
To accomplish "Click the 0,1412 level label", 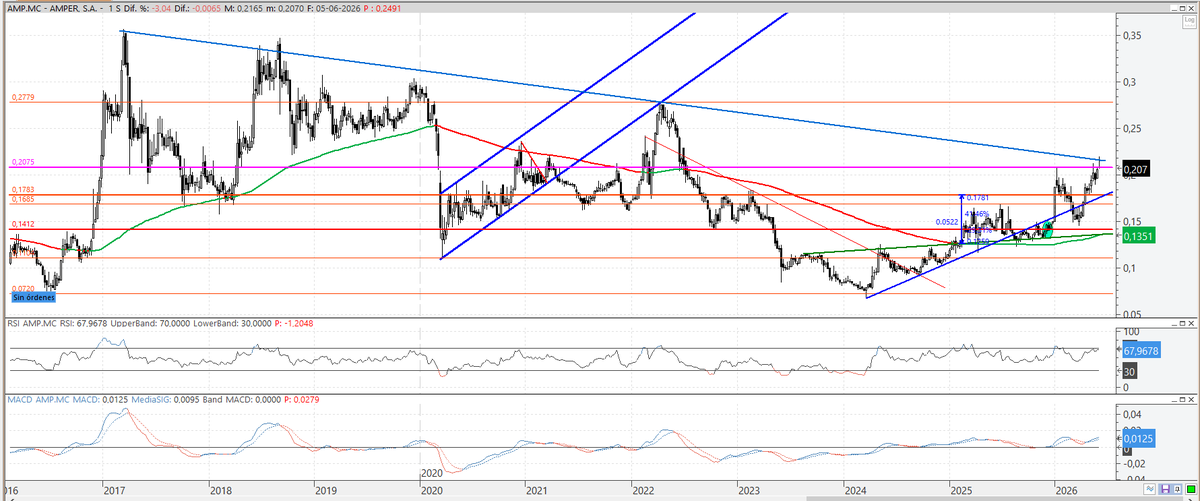I will click(x=24, y=225).
